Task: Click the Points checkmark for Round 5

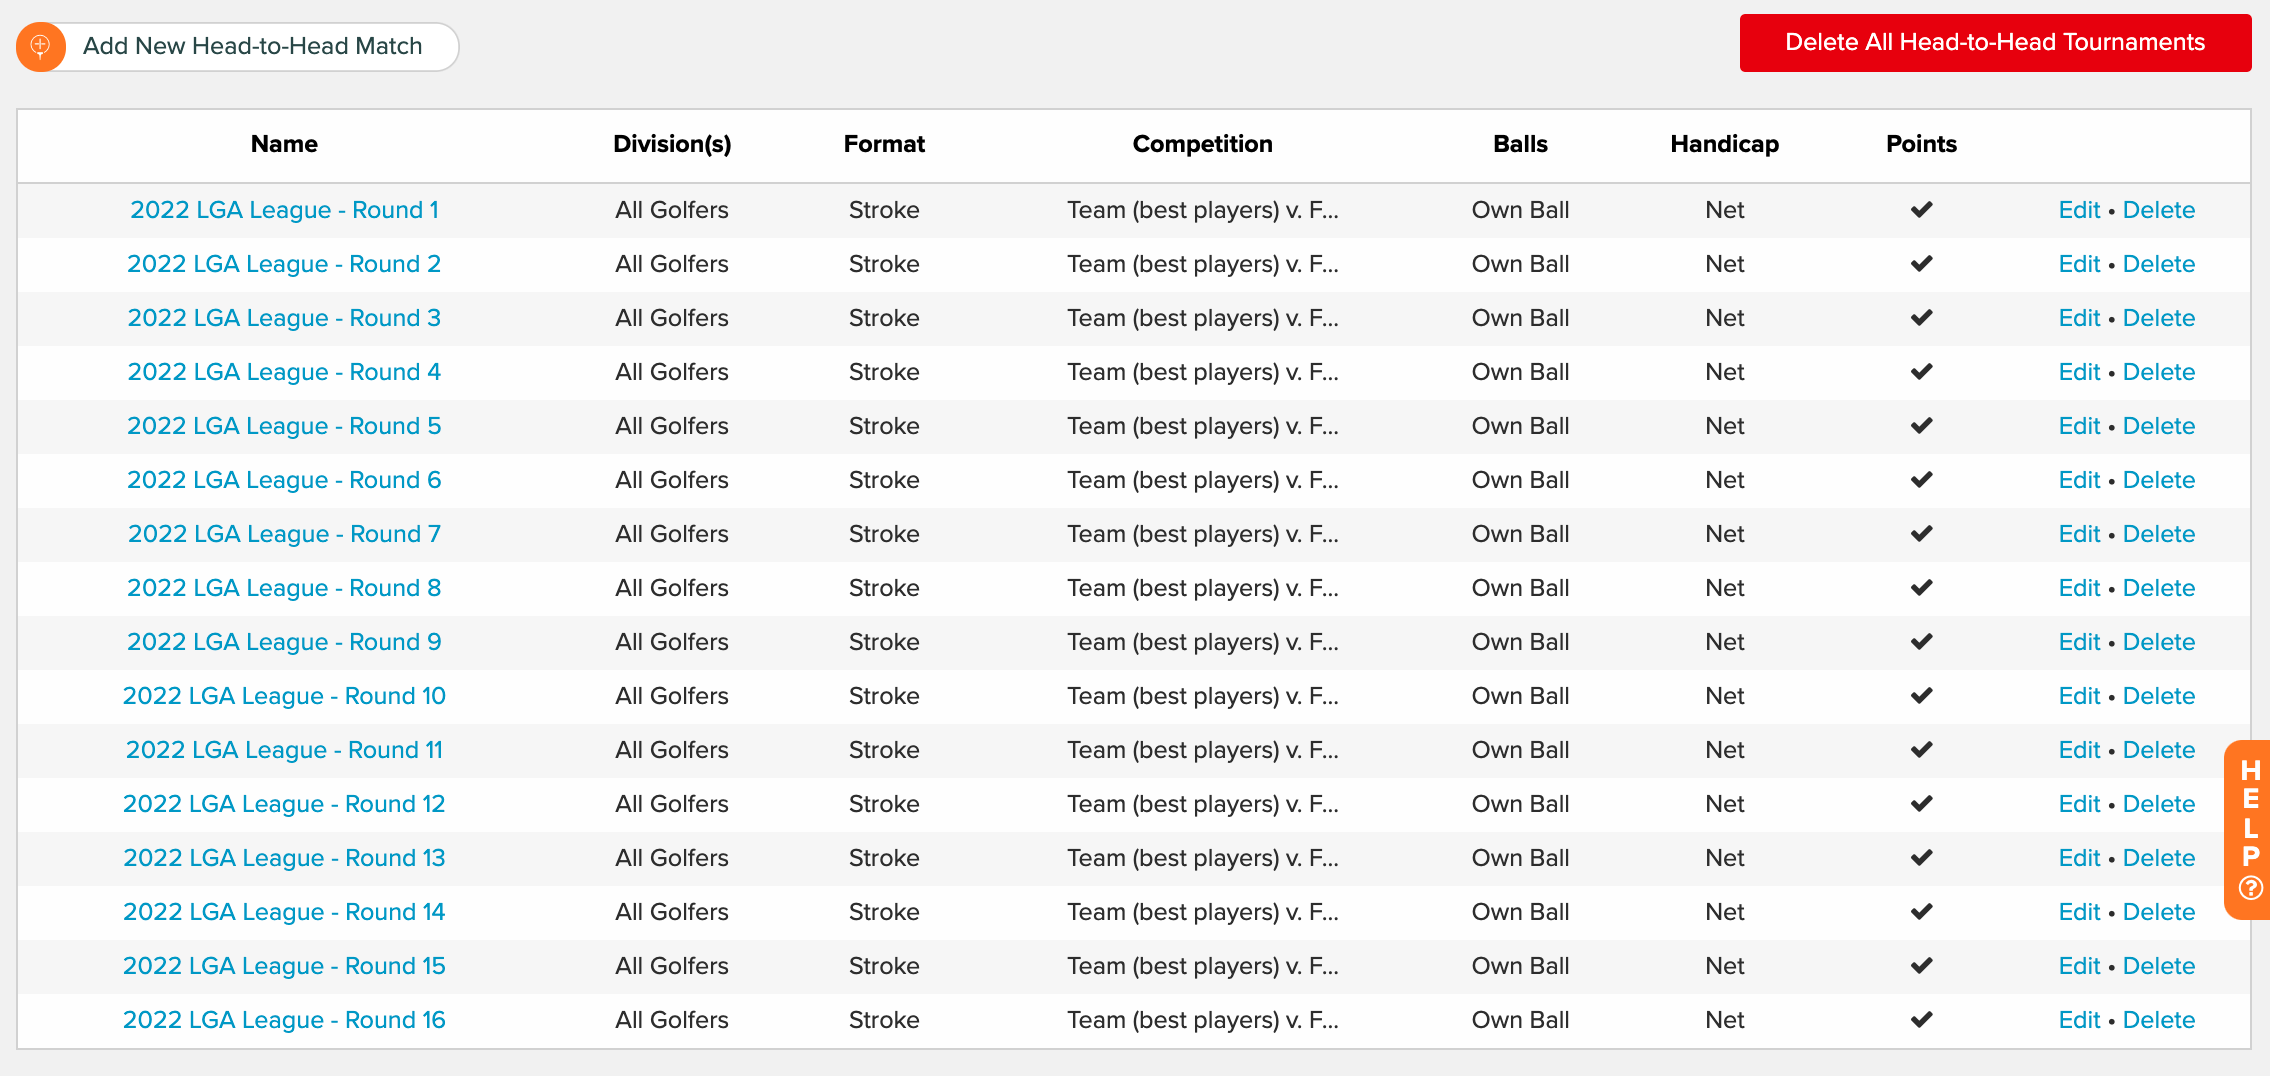Action: click(1921, 426)
